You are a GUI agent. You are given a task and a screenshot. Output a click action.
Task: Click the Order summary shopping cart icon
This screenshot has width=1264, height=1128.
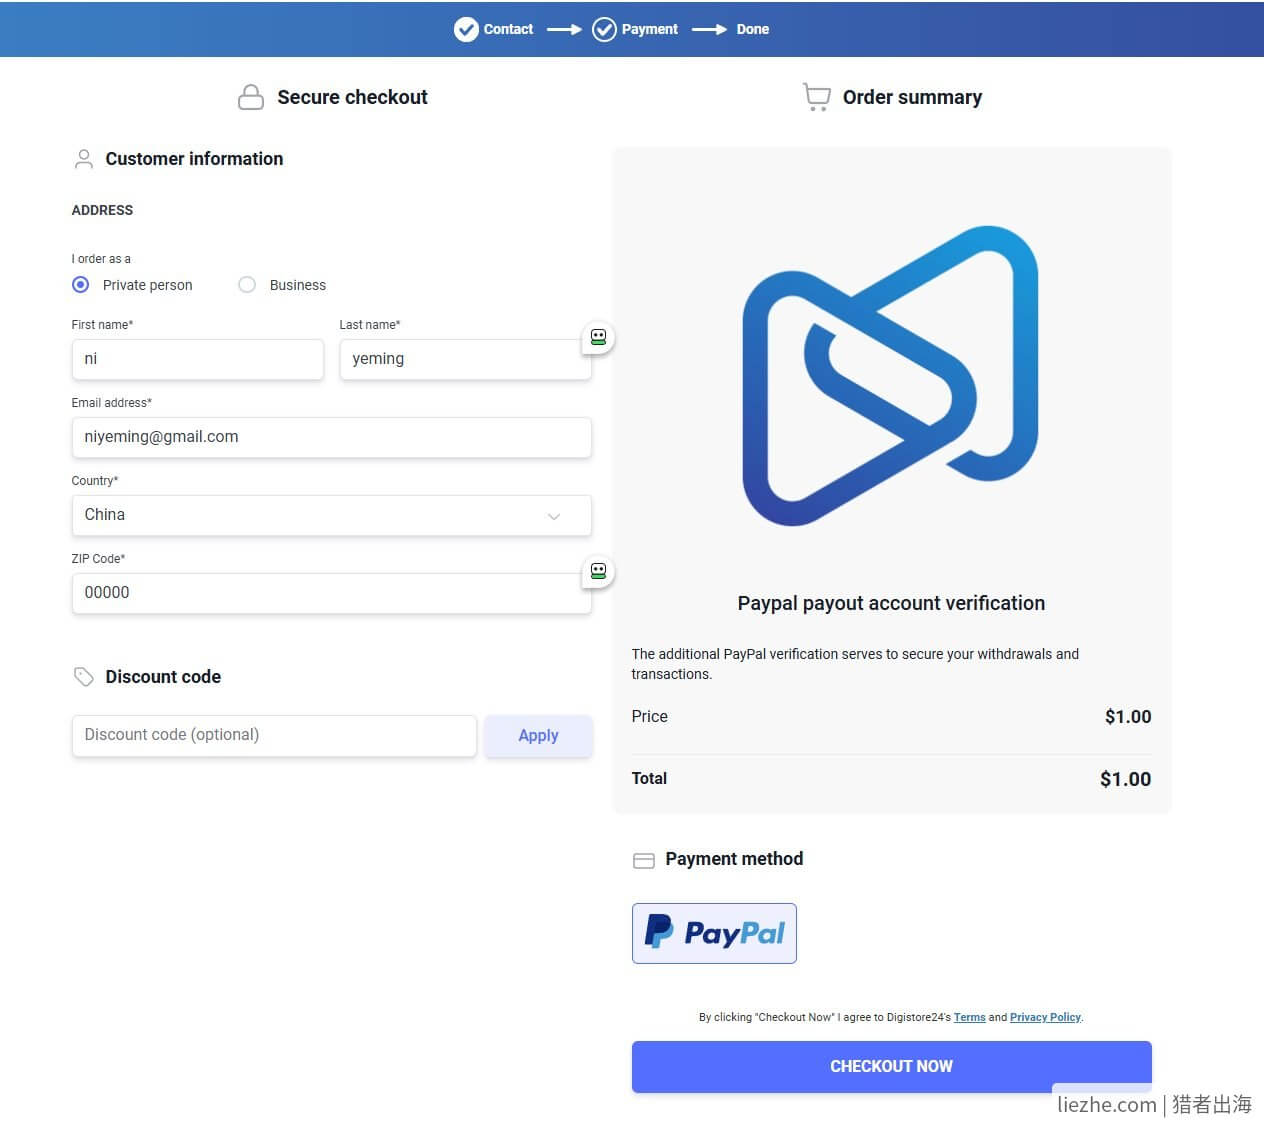coord(817,97)
